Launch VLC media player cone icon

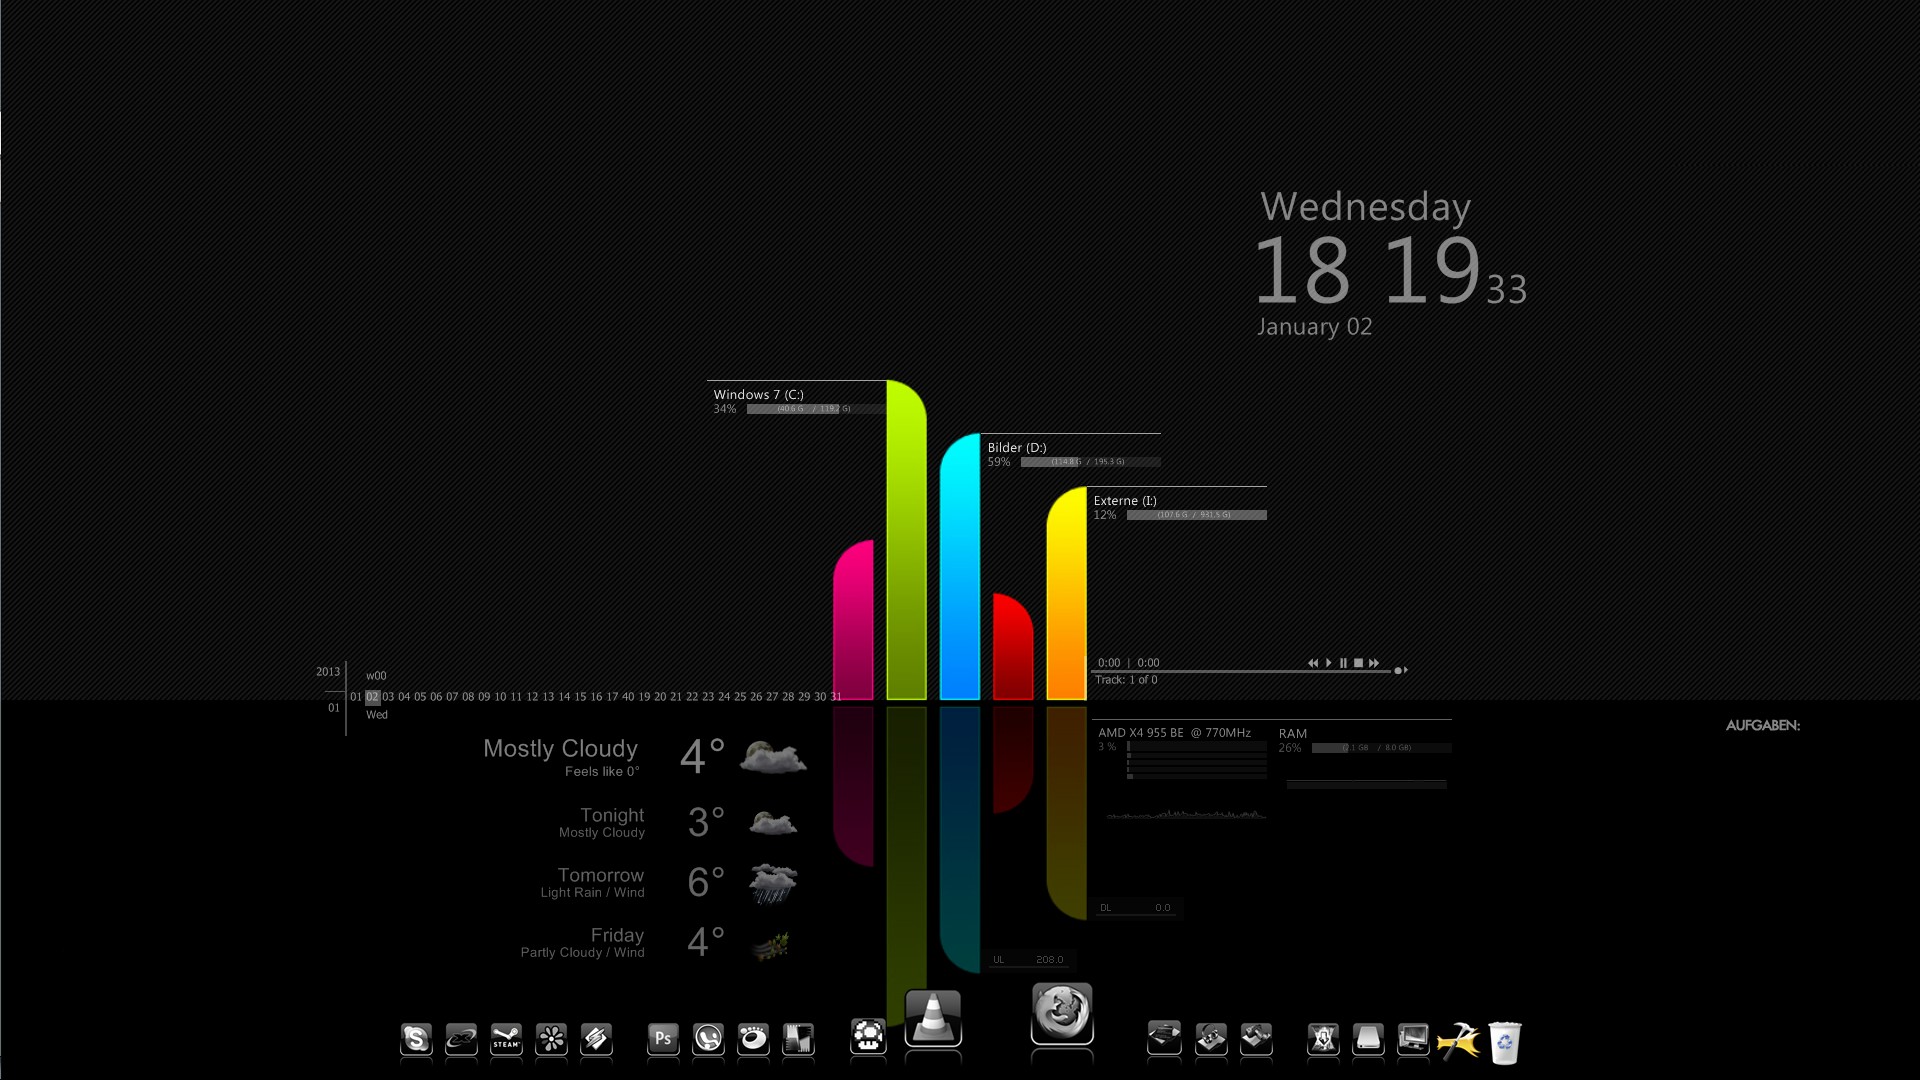coord(933,1020)
